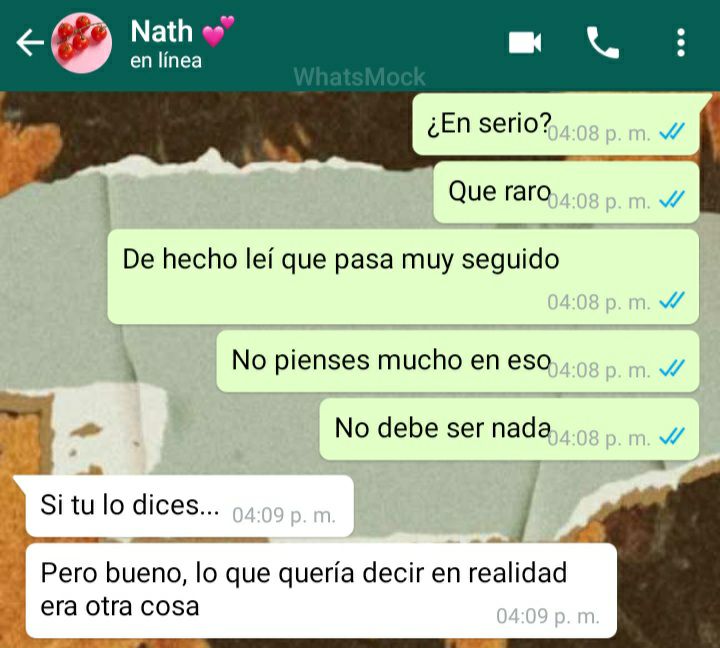Select received message 'Si tu lo dices...'
The image size is (720, 648).
tap(190, 506)
